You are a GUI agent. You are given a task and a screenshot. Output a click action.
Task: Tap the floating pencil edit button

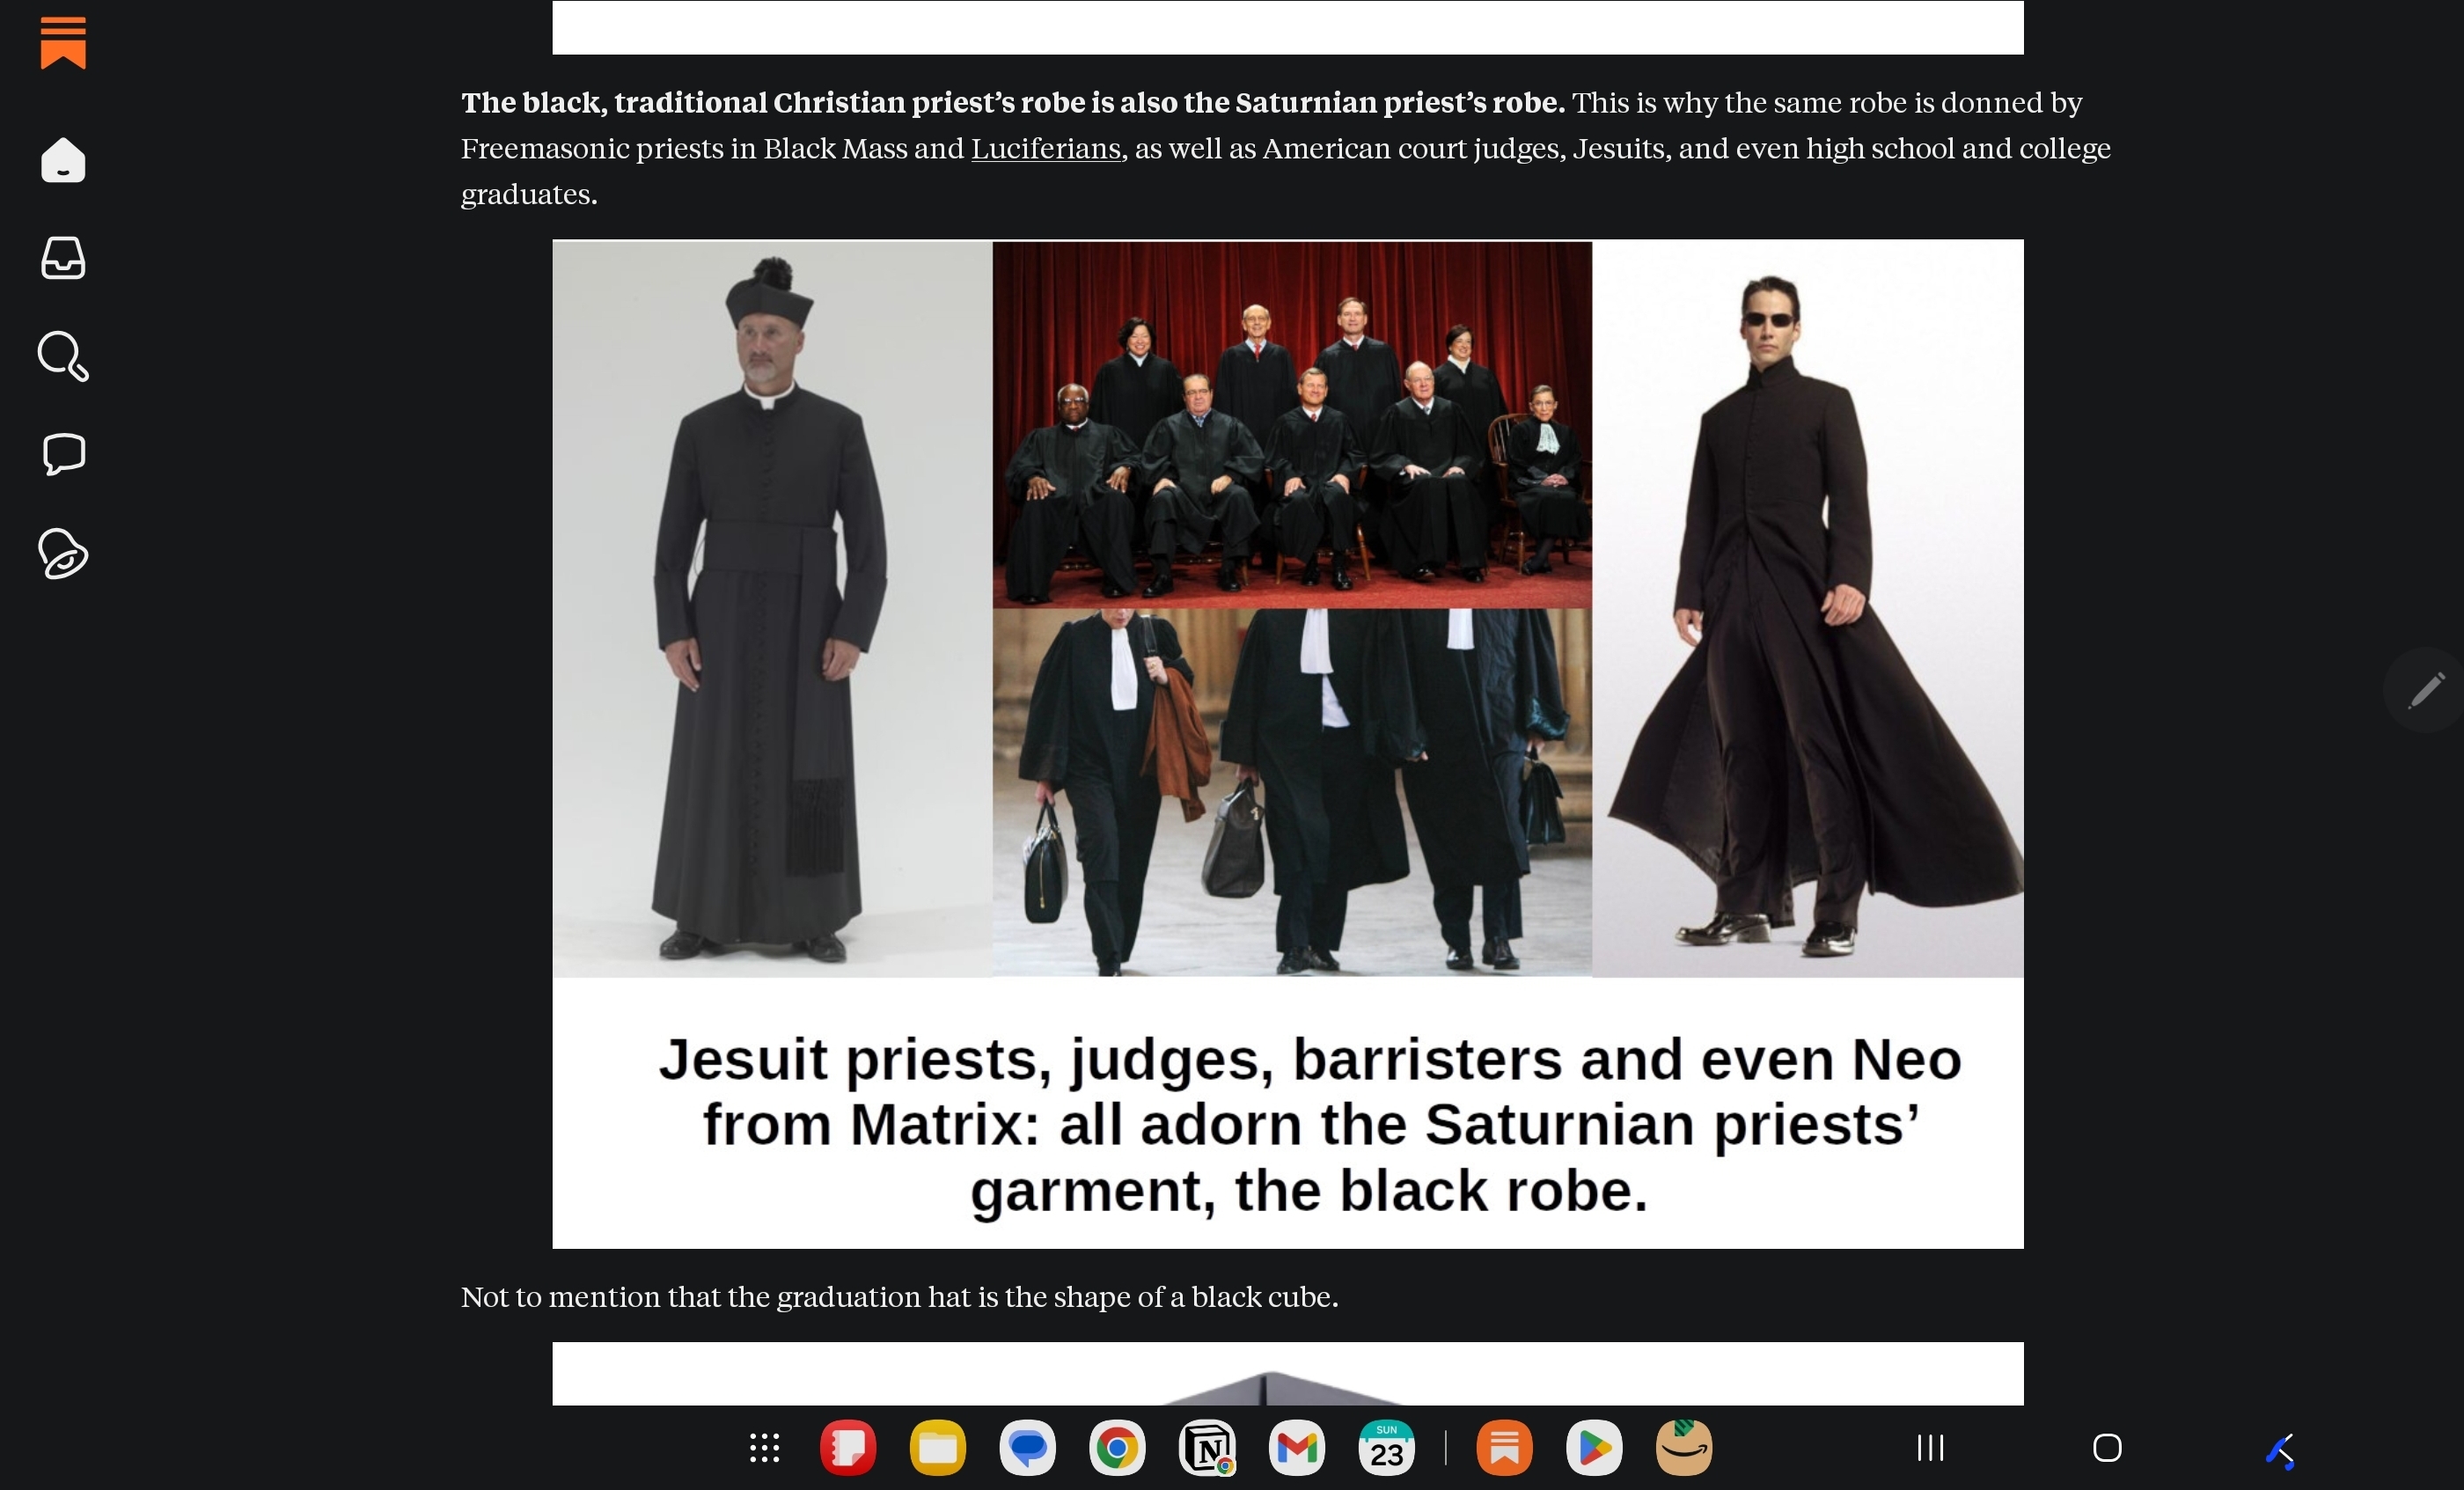tap(2425, 690)
